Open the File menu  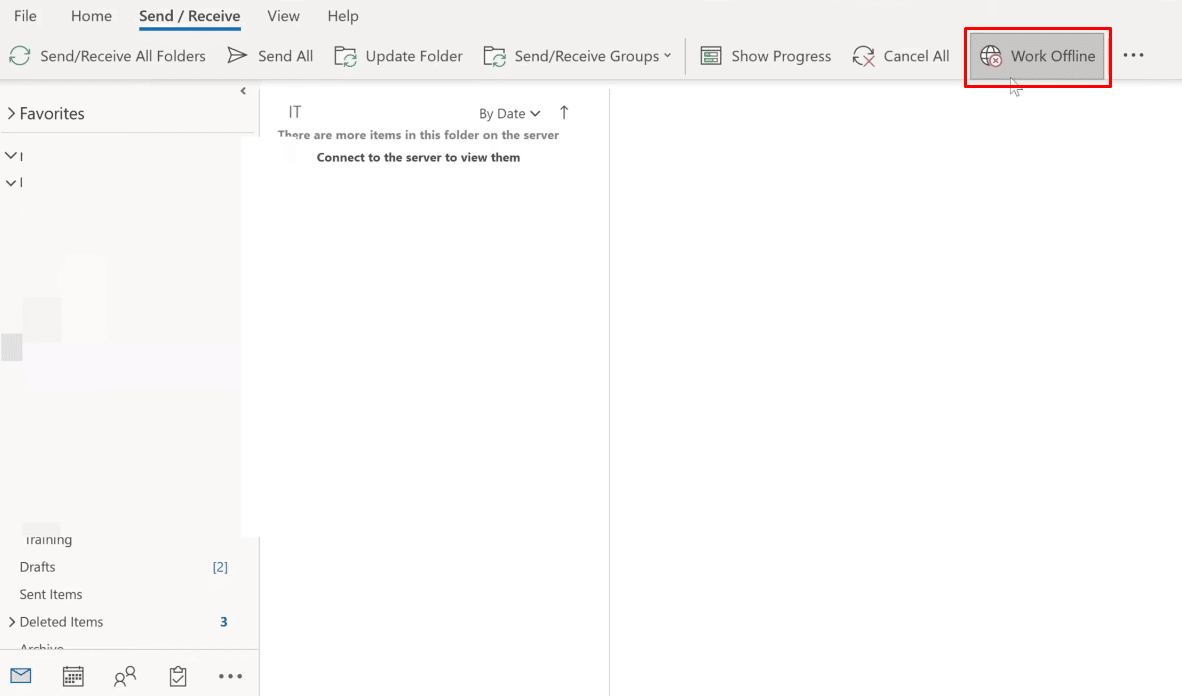[x=25, y=16]
